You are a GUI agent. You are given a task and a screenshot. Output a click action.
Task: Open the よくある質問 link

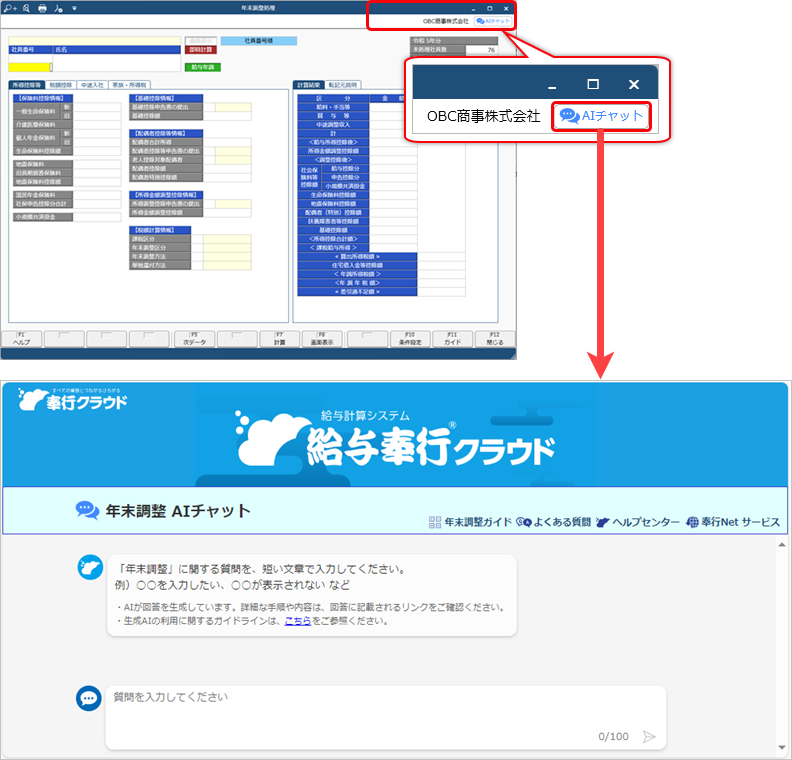tap(553, 522)
